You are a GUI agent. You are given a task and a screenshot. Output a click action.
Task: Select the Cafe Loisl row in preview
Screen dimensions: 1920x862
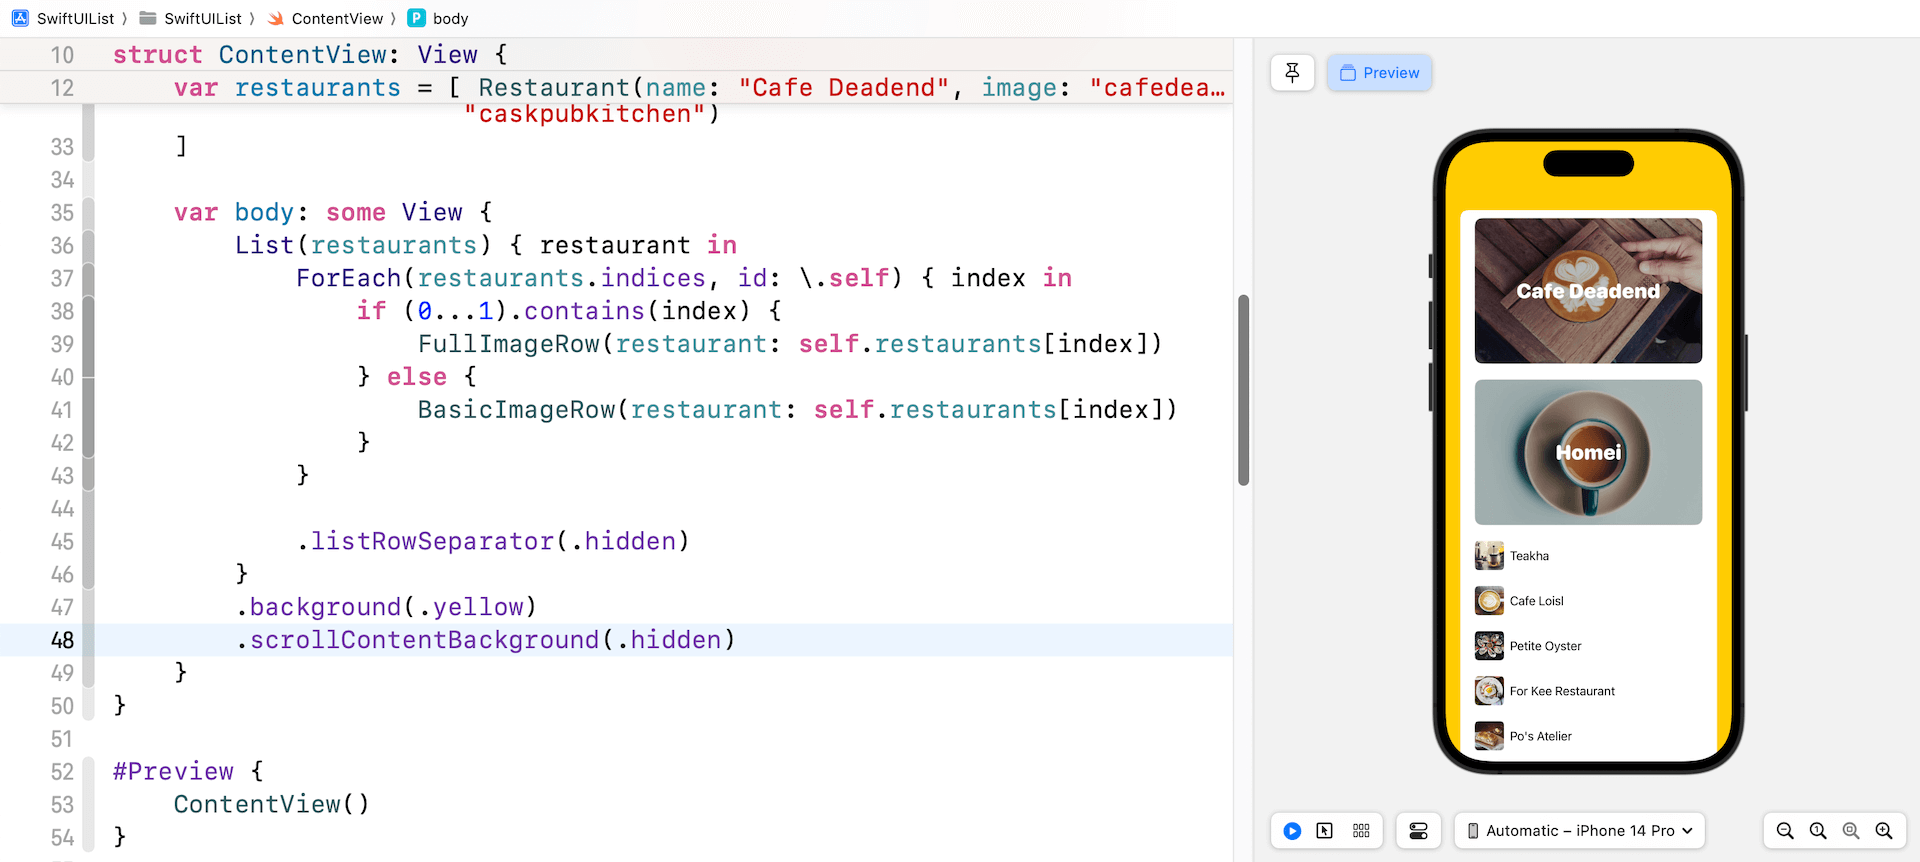(x=1588, y=601)
